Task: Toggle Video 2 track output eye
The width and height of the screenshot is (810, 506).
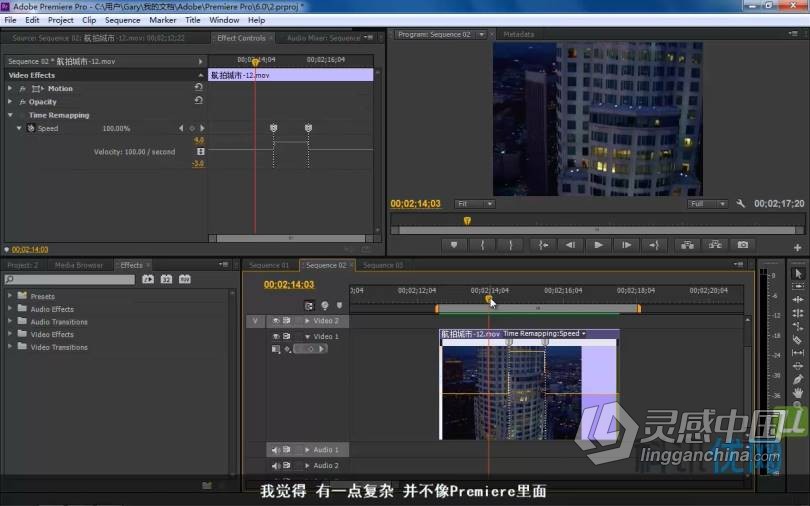Action: (276, 321)
